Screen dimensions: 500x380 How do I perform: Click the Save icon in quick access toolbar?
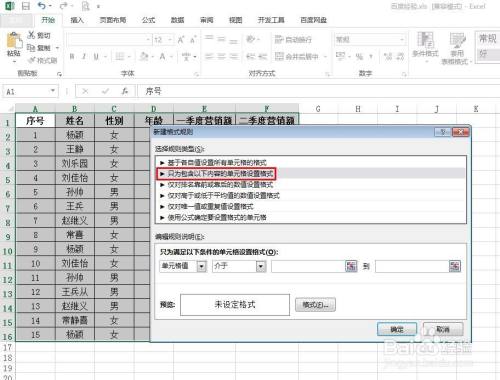(25, 6)
